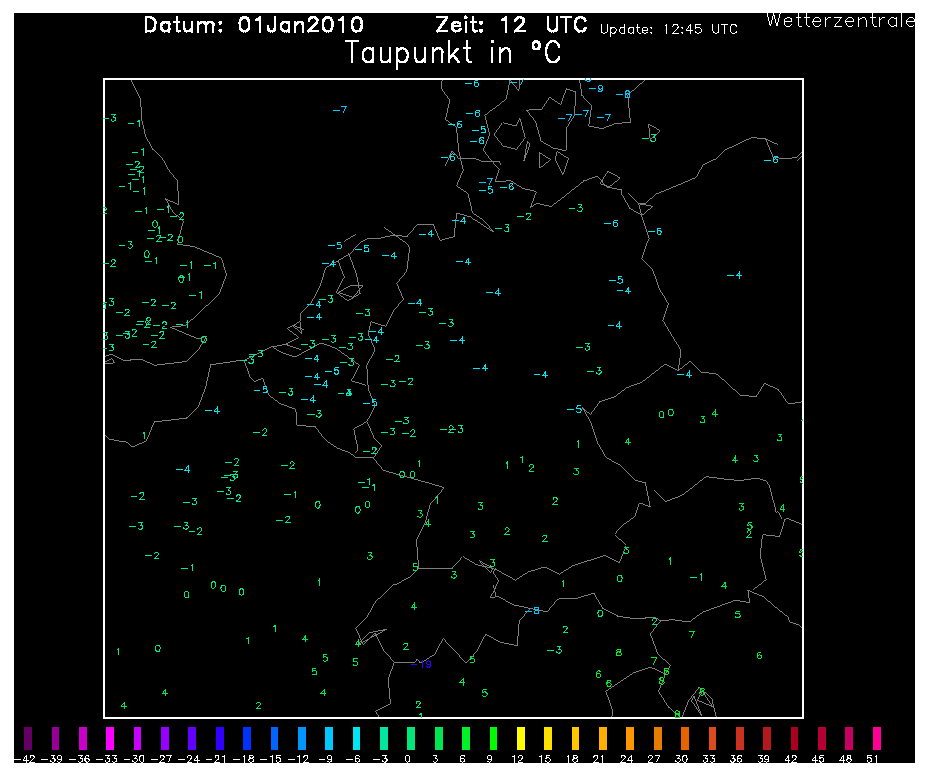Image resolution: width=928 pixels, height=776 pixels.
Task: Pick the sky-blue legend swatch above -9
Action: tap(328, 738)
